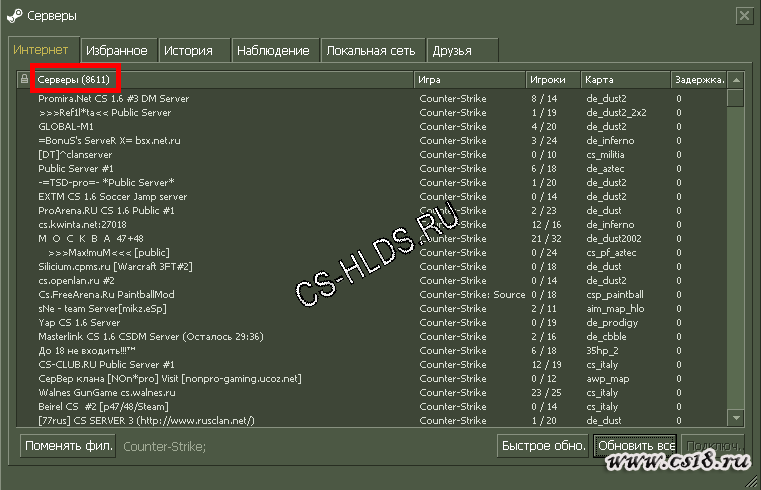Select СерВер клана [NOn*pro] server row
Viewport: 761px width, 490px height.
pyautogui.click(x=372, y=378)
